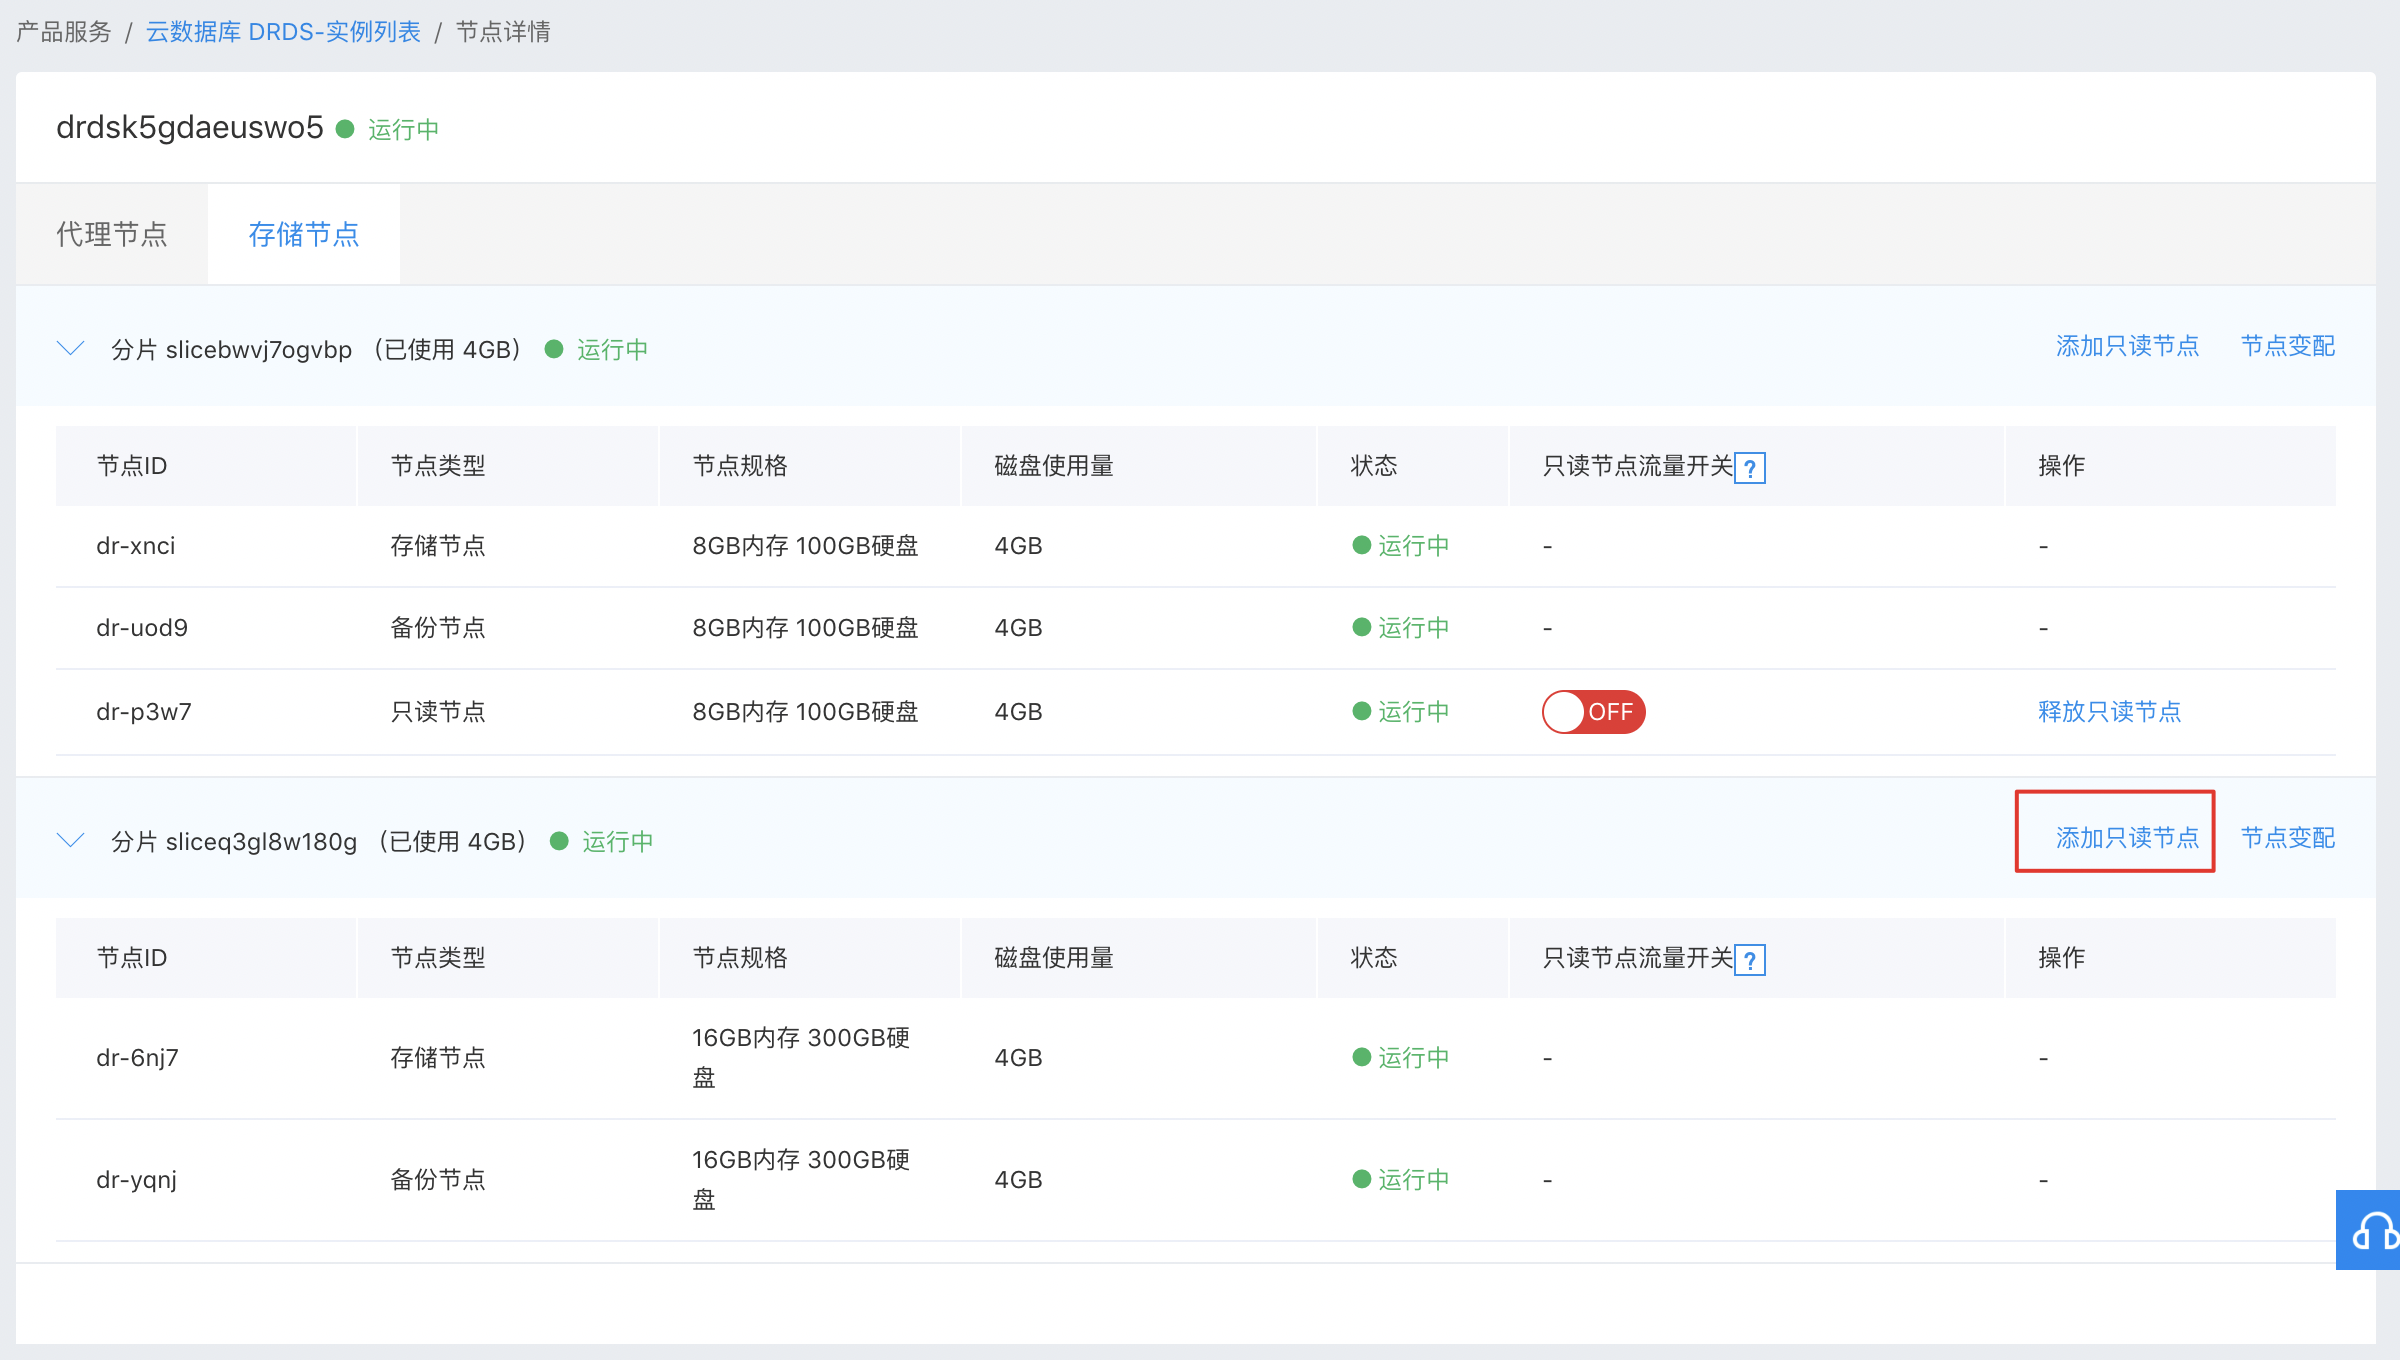This screenshot has width=2400, height=1360.
Task: Click 4GB disk usage in dr-6nj7 row
Action: tap(1018, 1058)
